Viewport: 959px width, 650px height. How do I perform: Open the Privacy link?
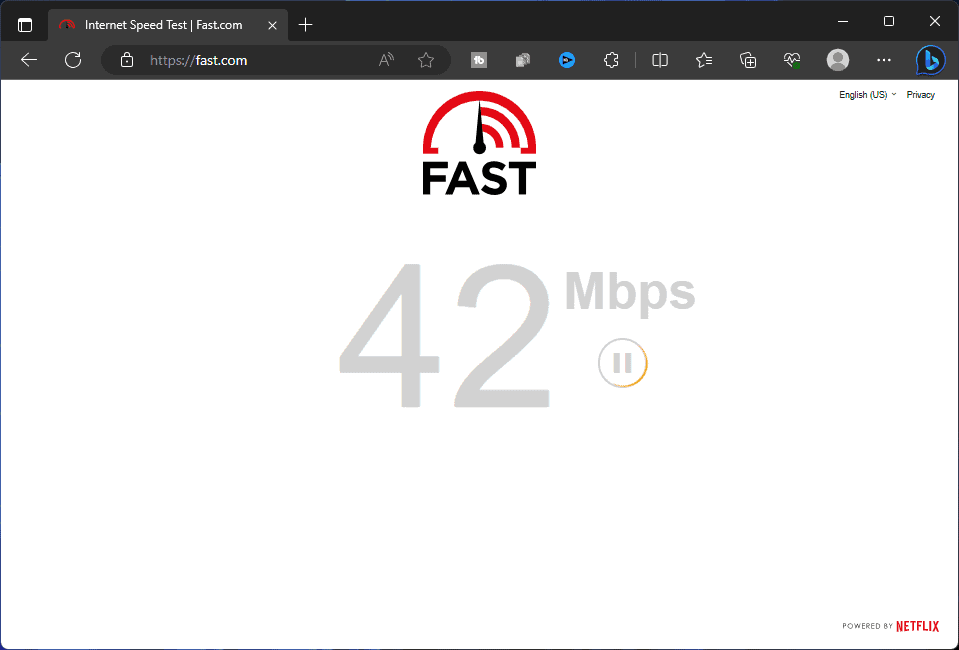tap(920, 95)
